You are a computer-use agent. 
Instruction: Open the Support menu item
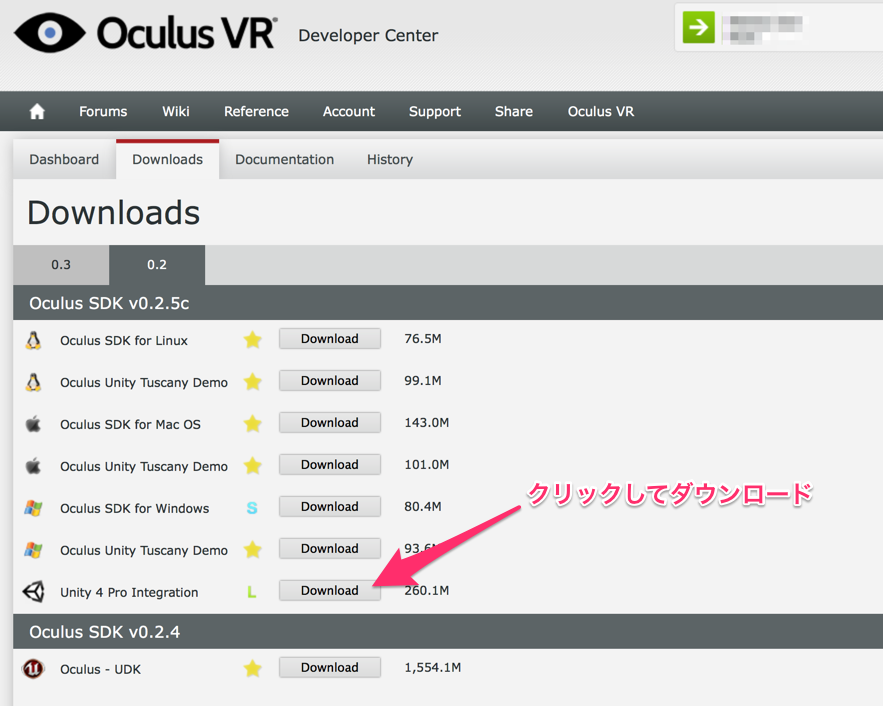[x=435, y=111]
